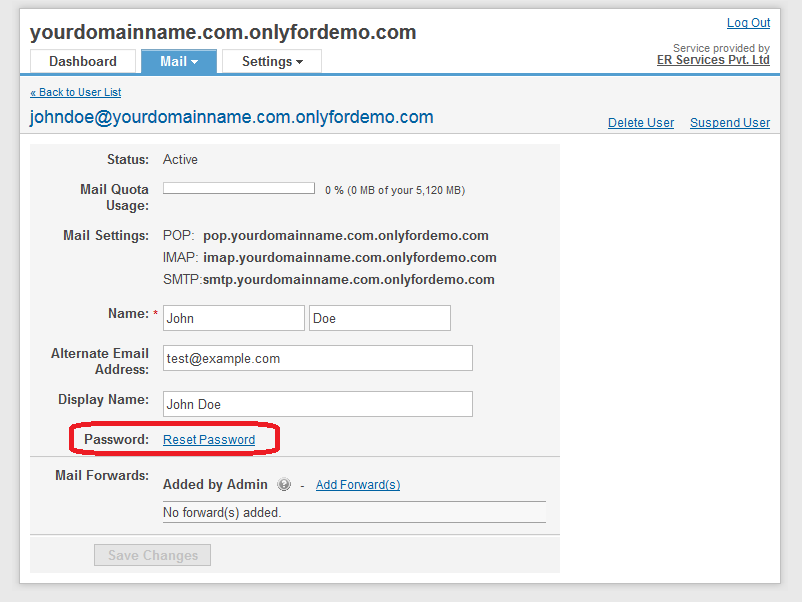Click the help icon beside Added by Admin
802x602 pixels.
click(x=284, y=485)
